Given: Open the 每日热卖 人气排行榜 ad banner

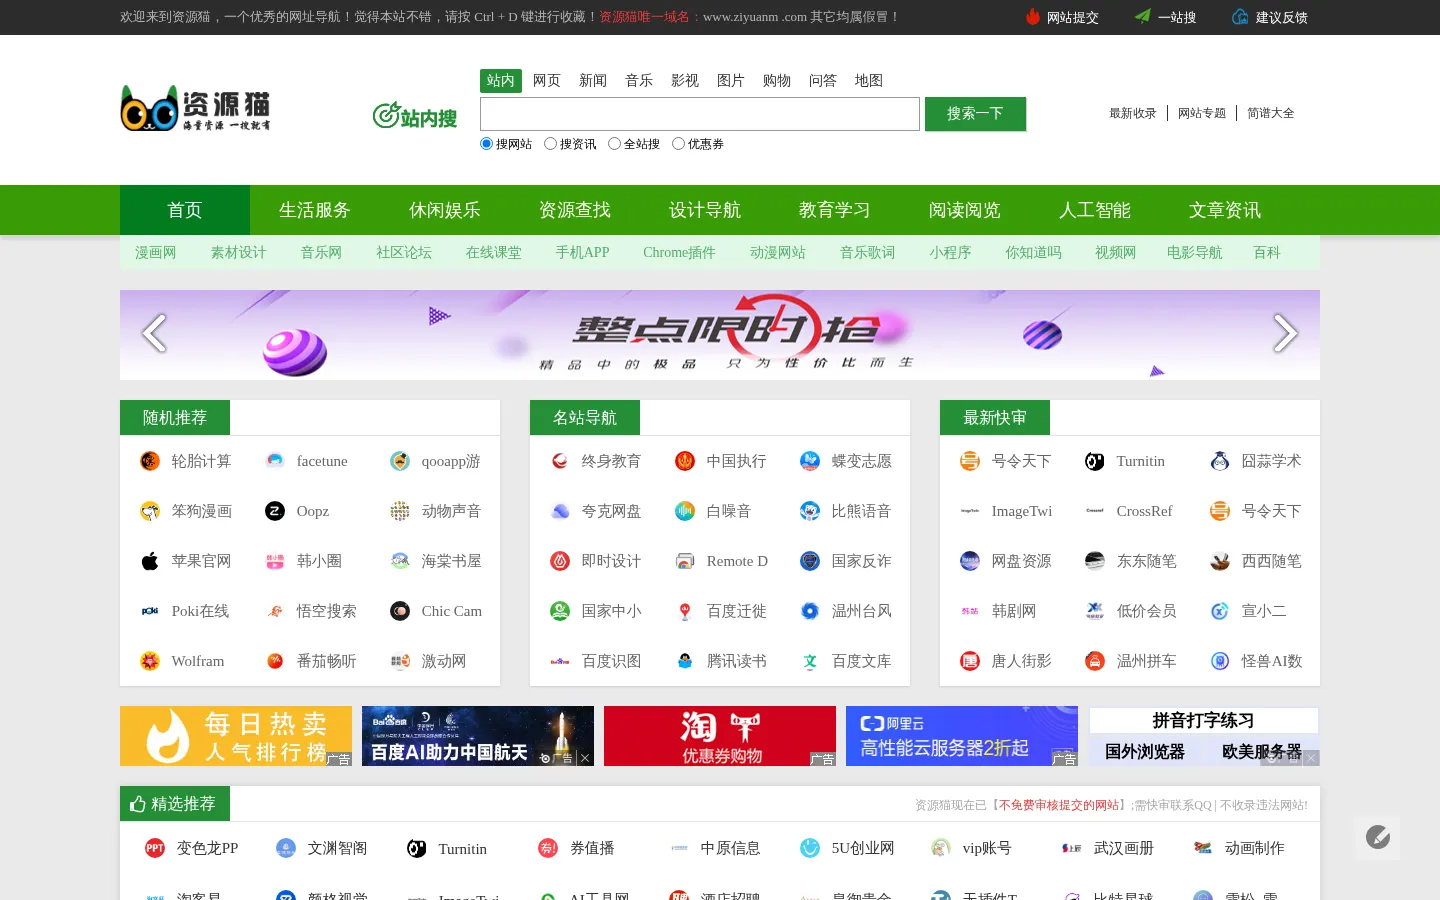Looking at the screenshot, I should click(x=236, y=736).
